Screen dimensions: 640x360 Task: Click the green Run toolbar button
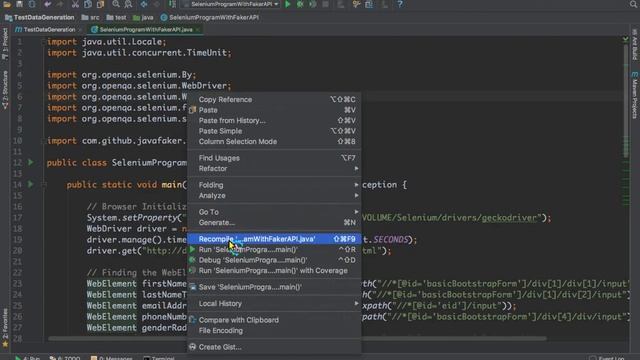pyautogui.click(x=288, y=4)
